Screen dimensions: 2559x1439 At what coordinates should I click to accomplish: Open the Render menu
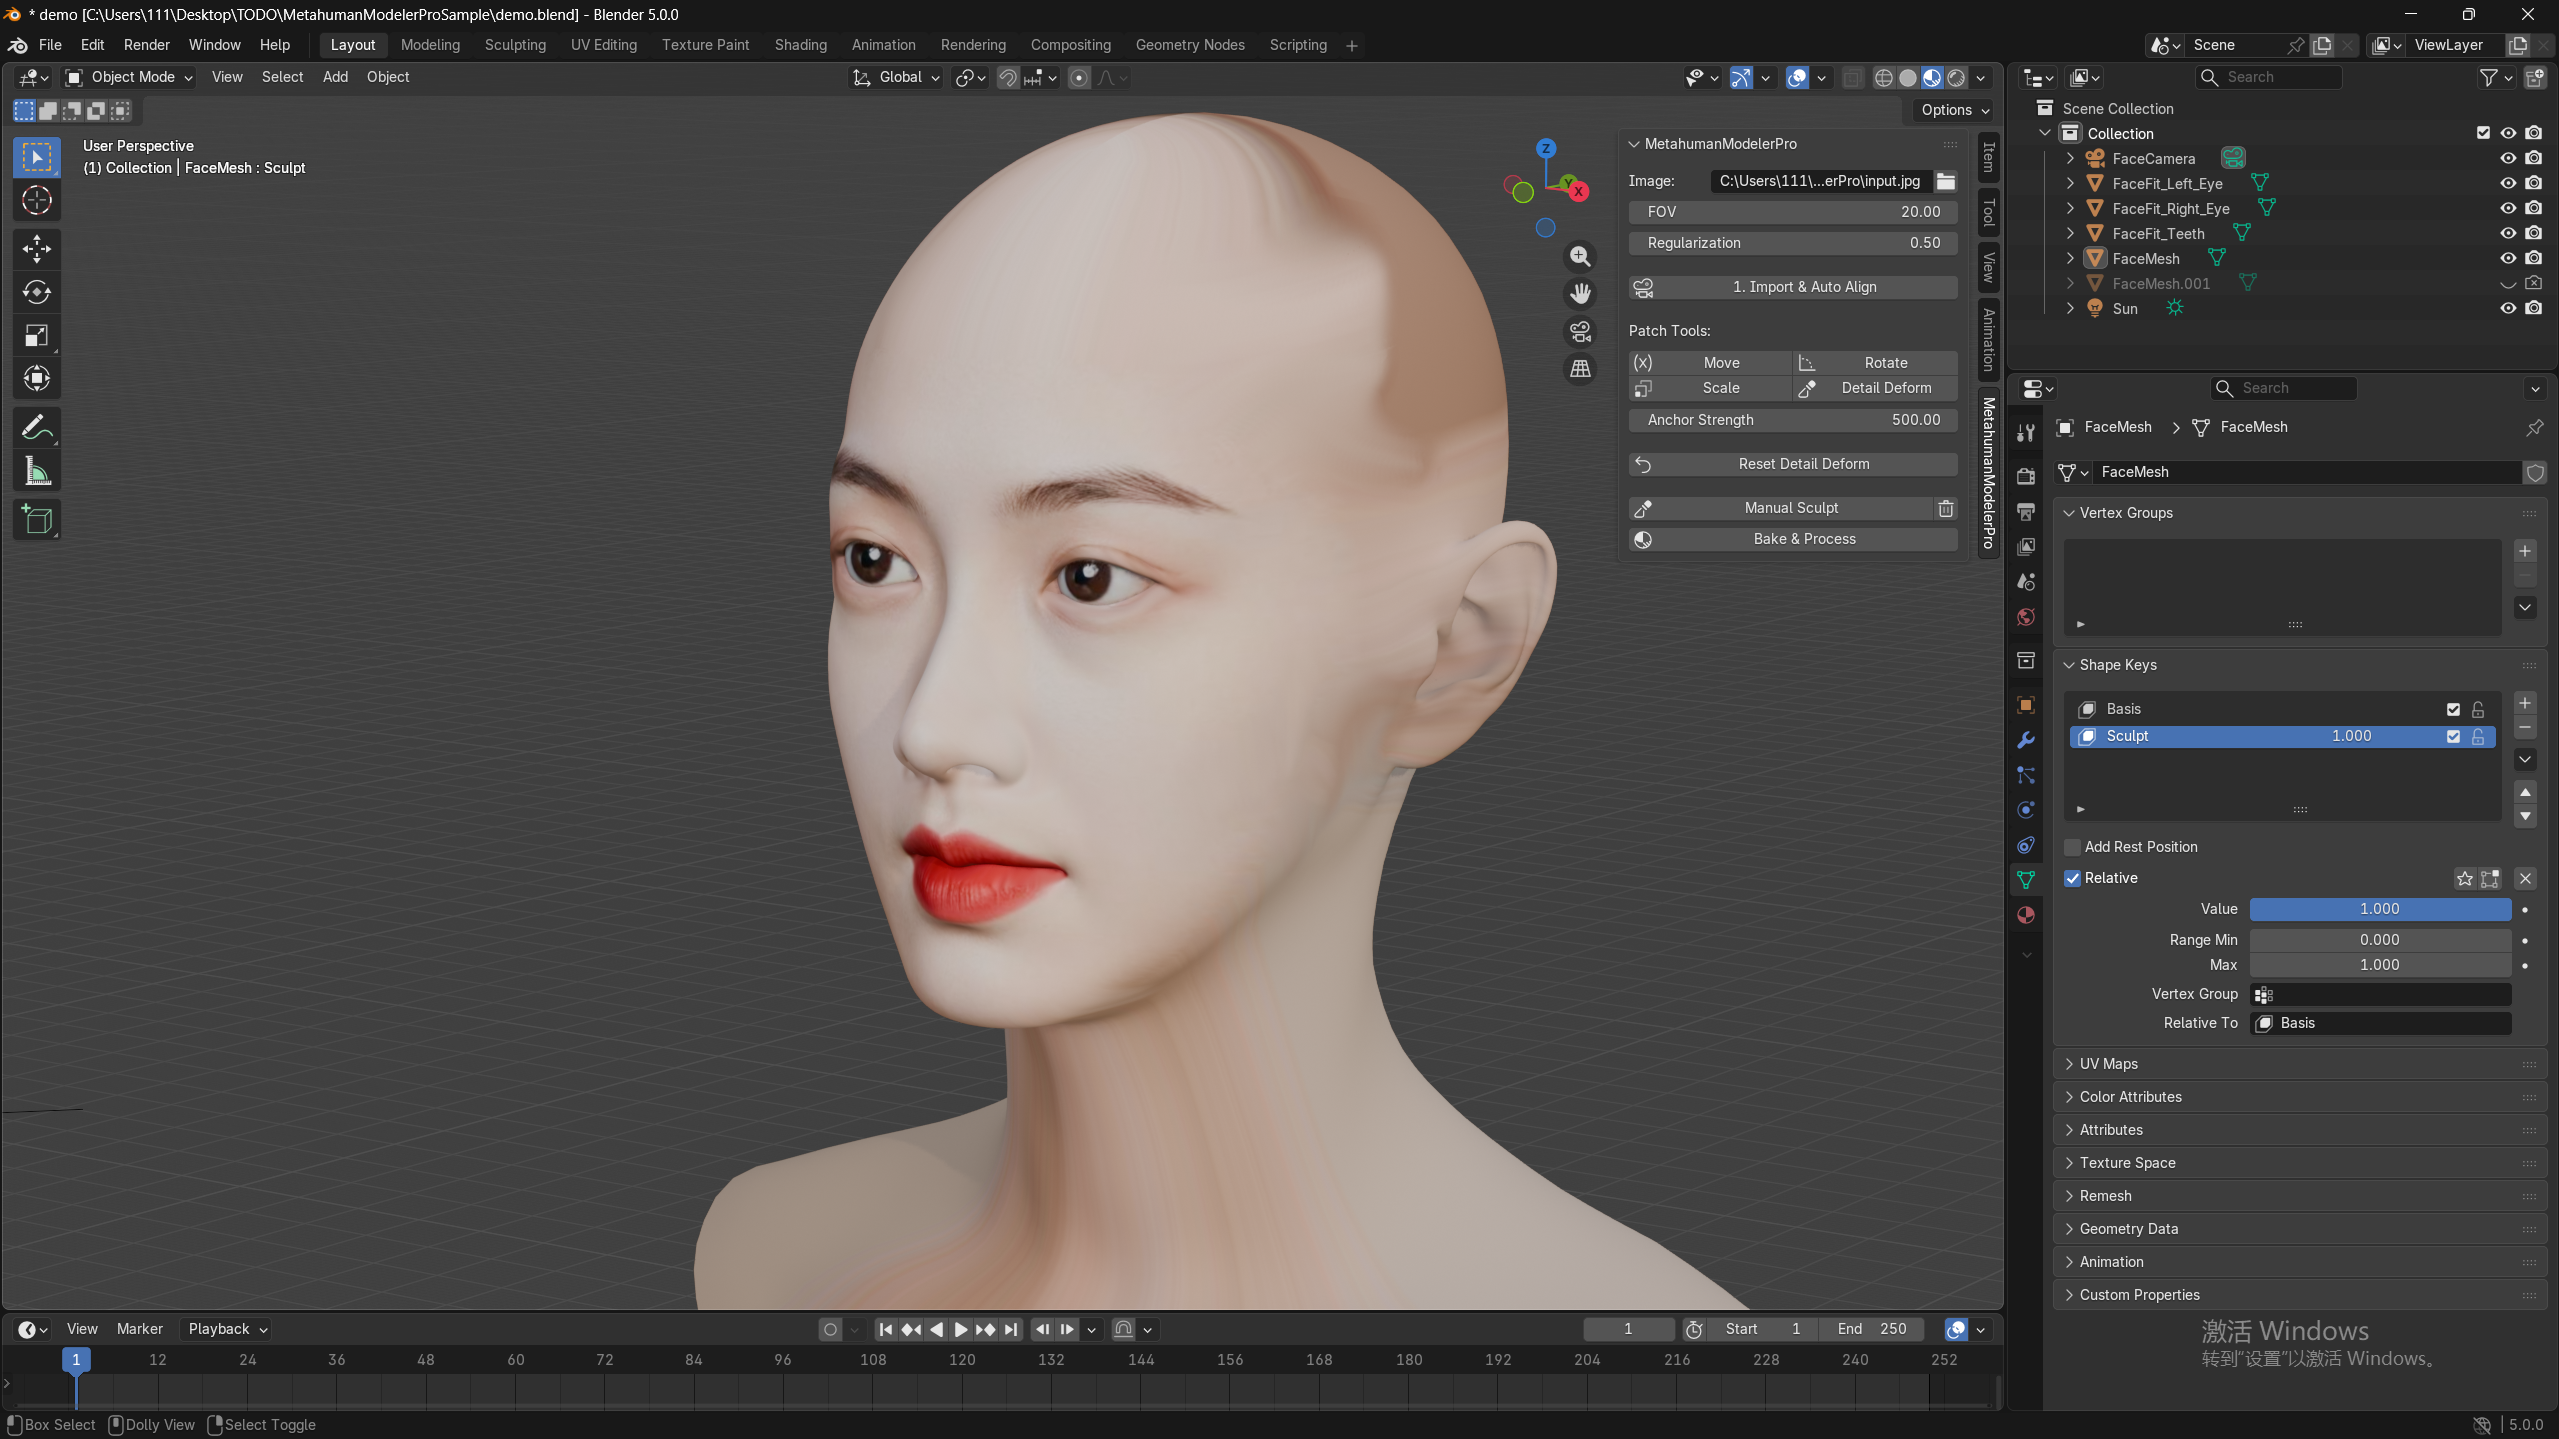(x=146, y=45)
